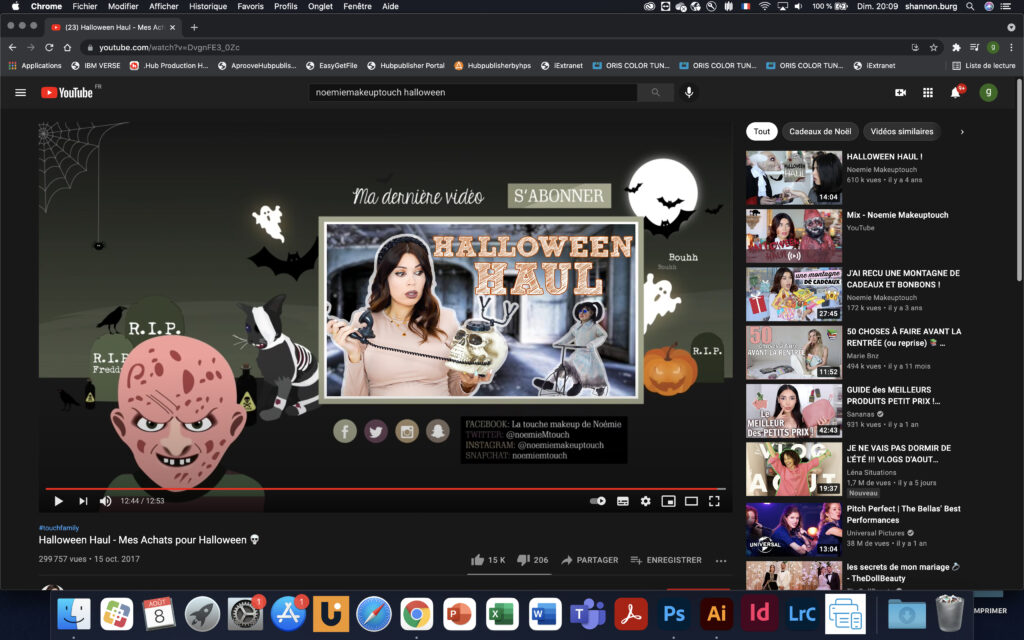Open the YouTube create video camera icon
Viewport: 1024px width, 640px height.
coord(900,92)
